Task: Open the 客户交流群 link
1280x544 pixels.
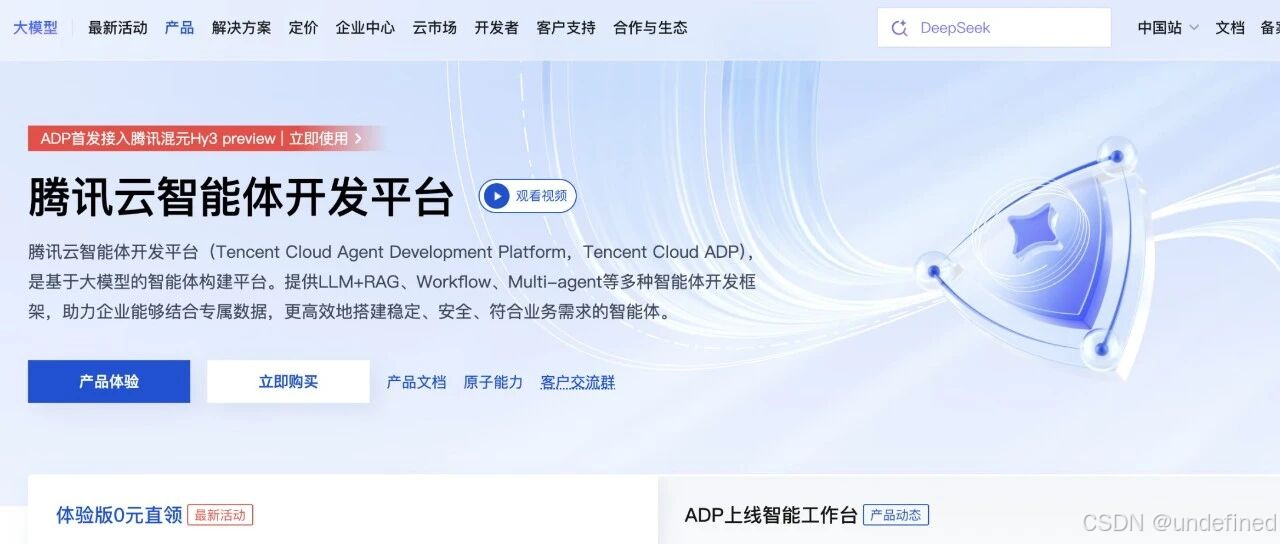Action: (x=578, y=382)
